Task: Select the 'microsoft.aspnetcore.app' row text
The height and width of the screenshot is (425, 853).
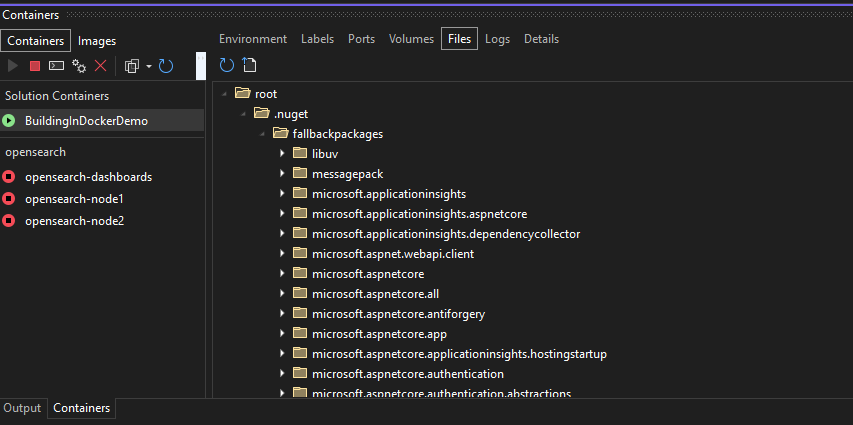Action: tap(380, 334)
